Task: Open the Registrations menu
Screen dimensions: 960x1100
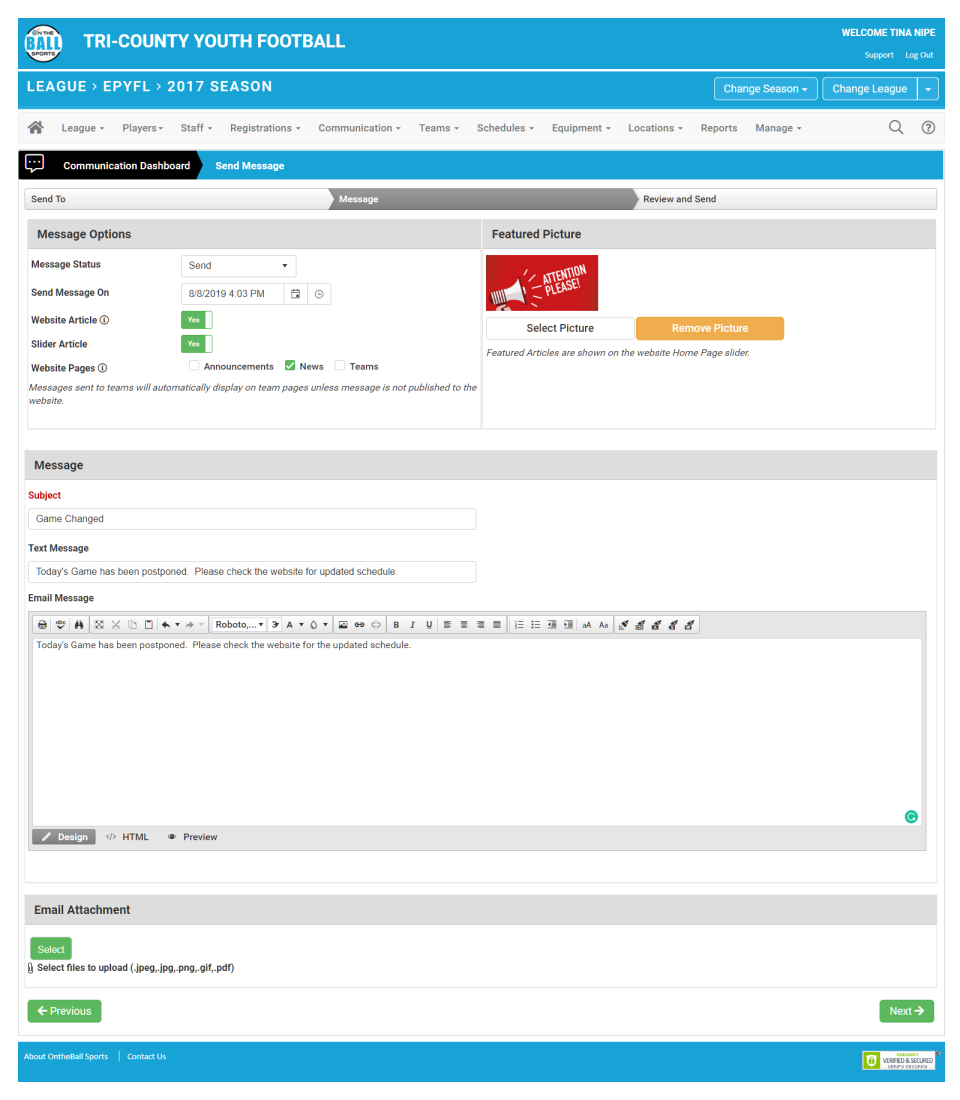Action: pos(265,128)
